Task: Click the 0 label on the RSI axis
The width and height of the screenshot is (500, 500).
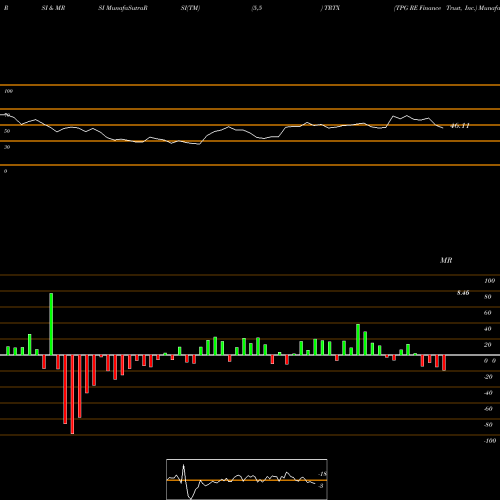Action: coord(5,171)
